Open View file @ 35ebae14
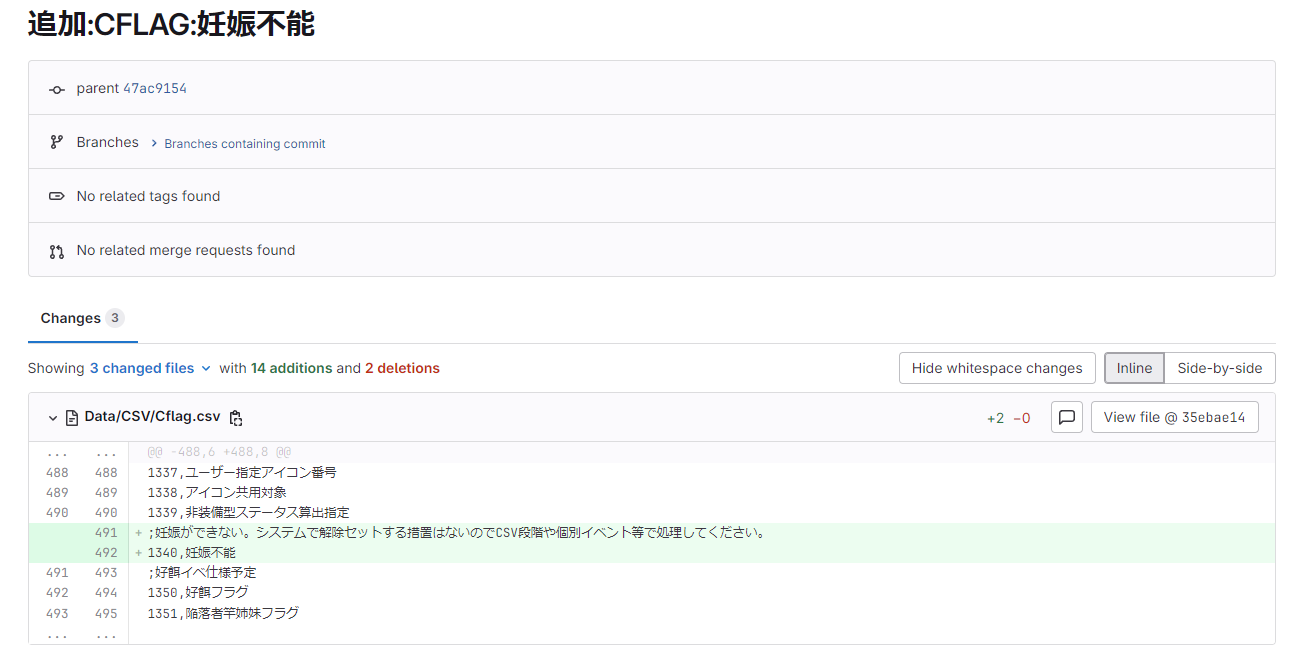Screen dimensions: 1291x660 point(1175,417)
